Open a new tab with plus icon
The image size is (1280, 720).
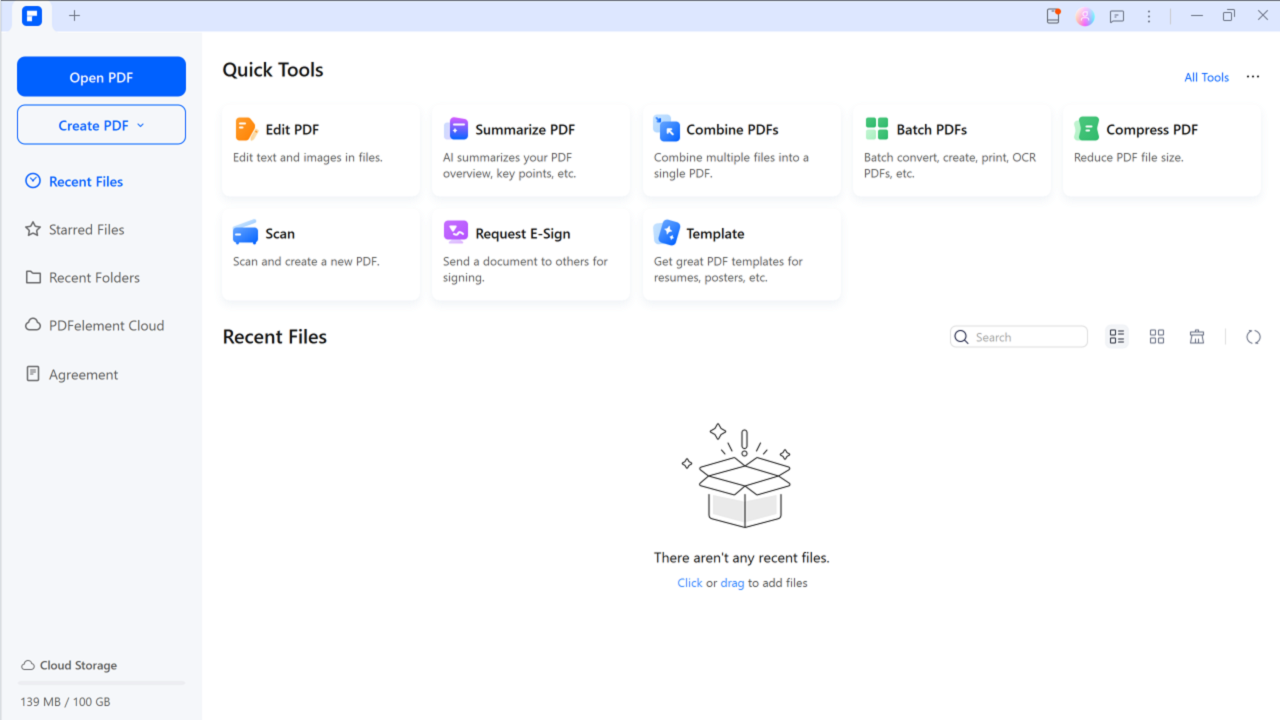tap(74, 15)
